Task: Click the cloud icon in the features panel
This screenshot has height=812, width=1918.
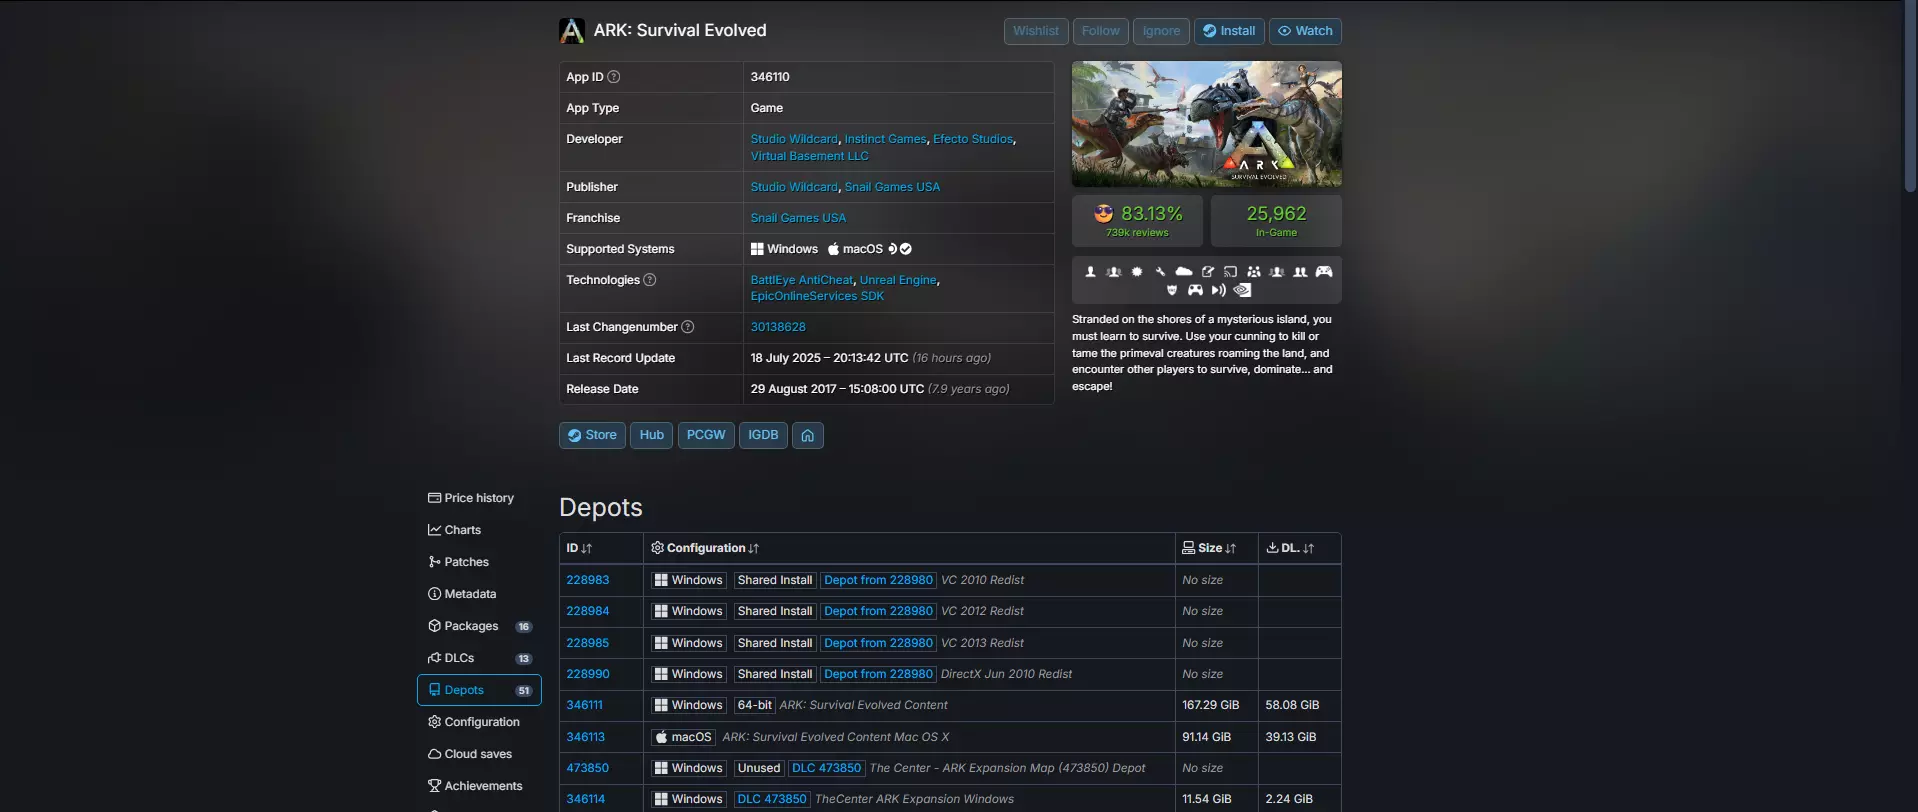Action: [1184, 272]
